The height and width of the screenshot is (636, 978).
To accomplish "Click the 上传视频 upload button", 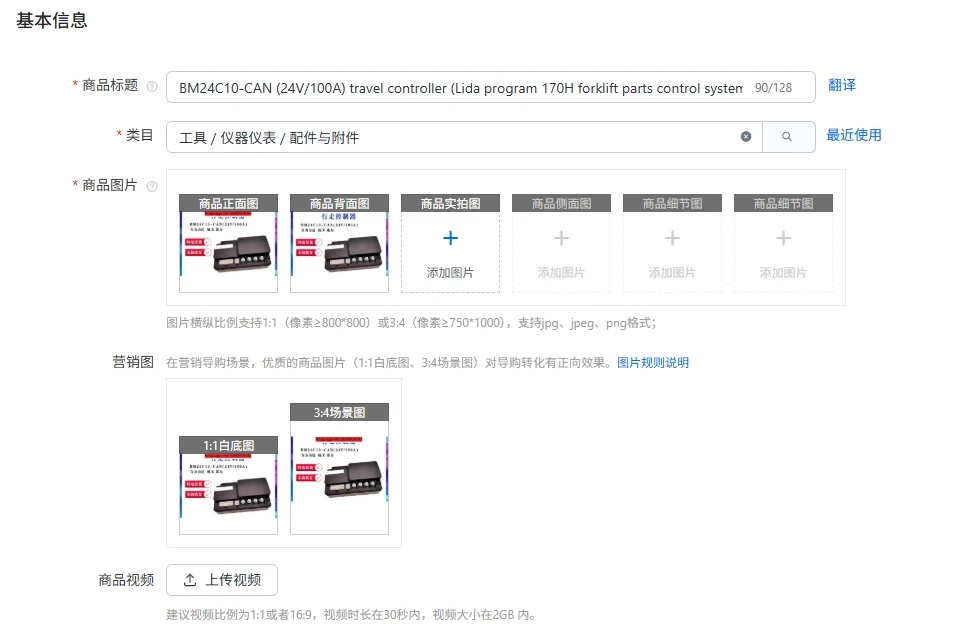I will (222, 580).
